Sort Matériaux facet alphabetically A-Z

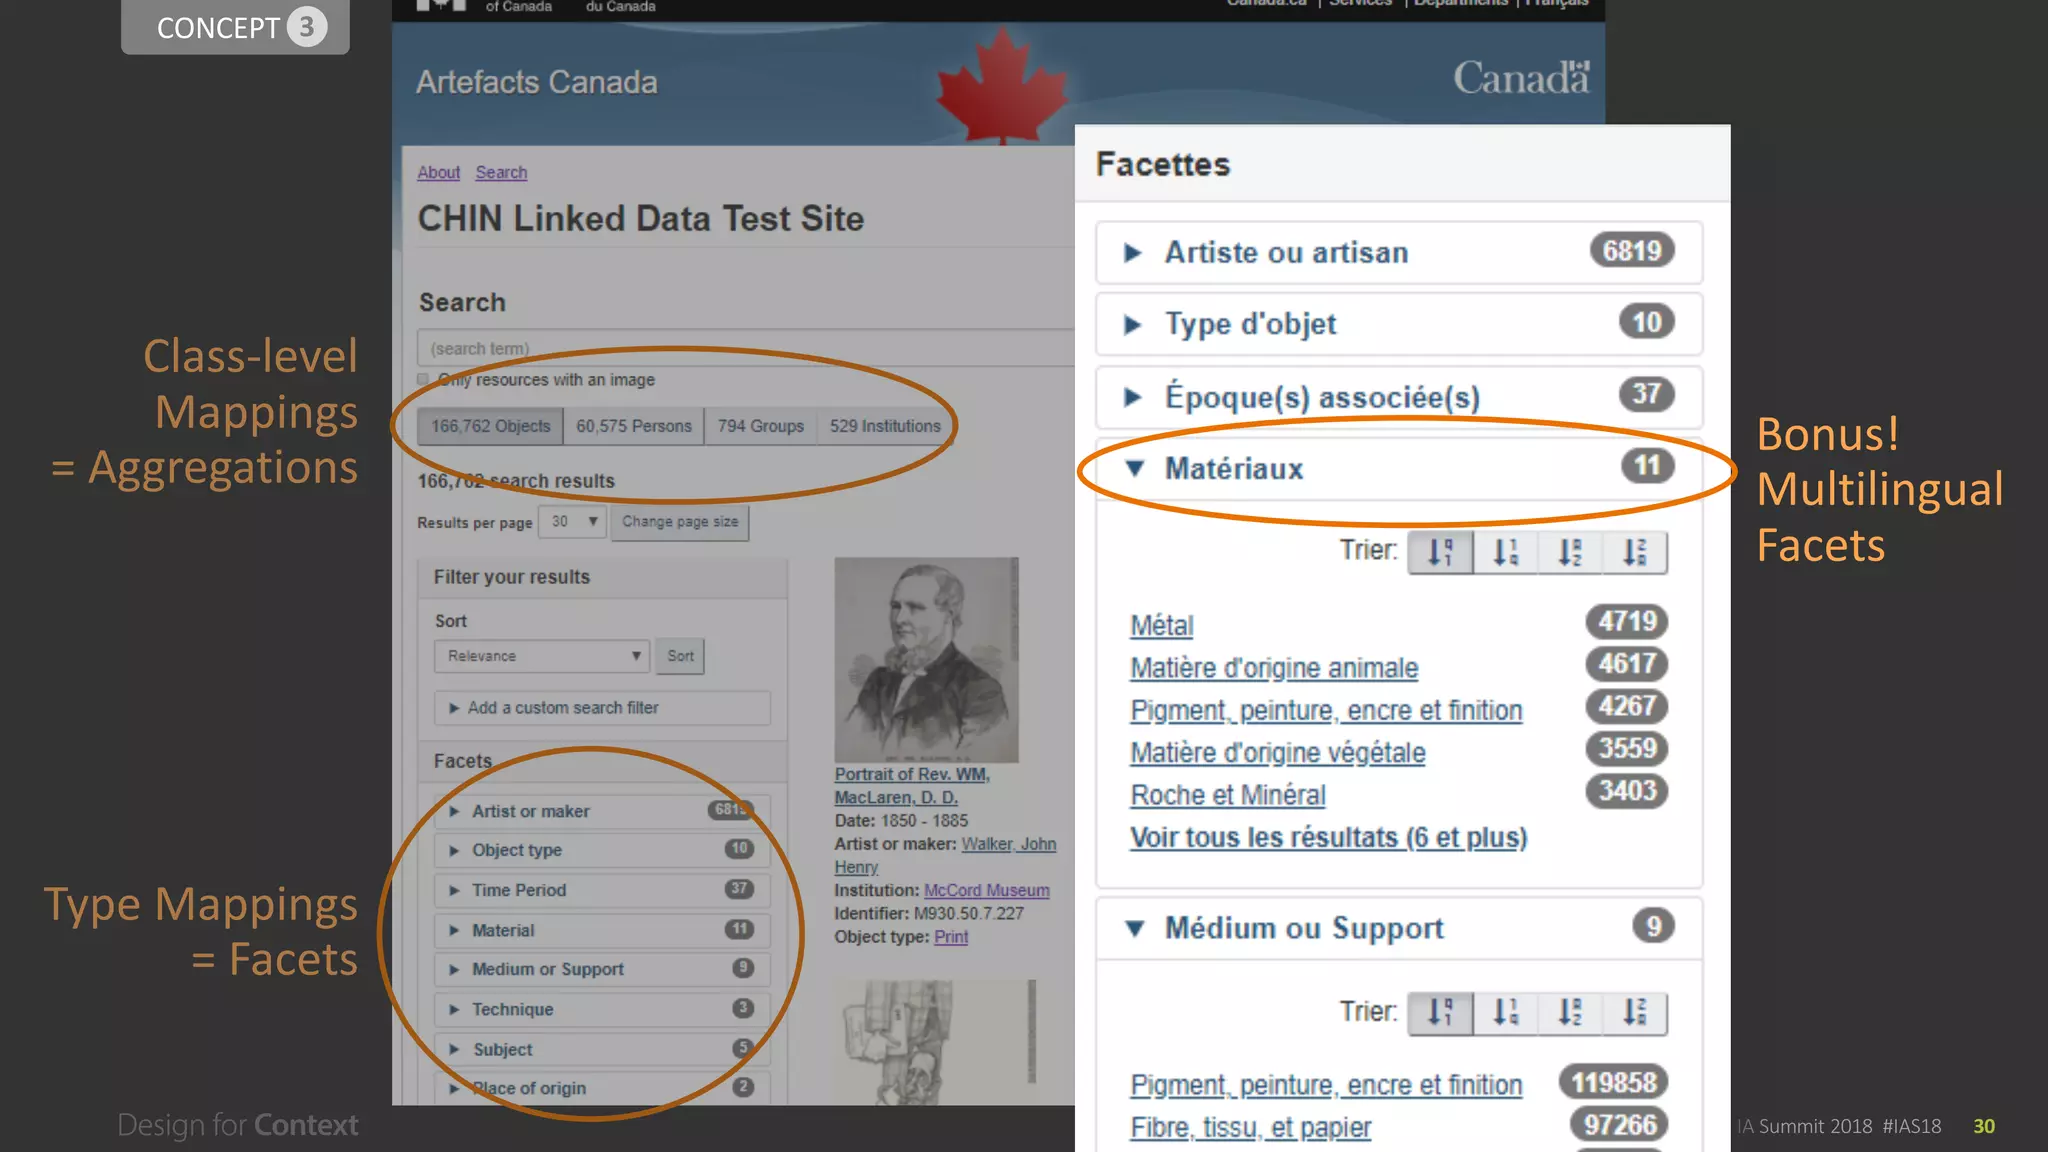click(1570, 552)
